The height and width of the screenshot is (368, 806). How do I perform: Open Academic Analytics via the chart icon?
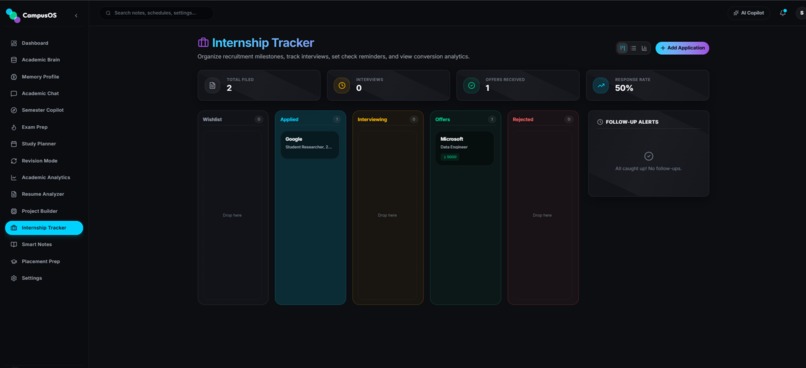(14, 178)
